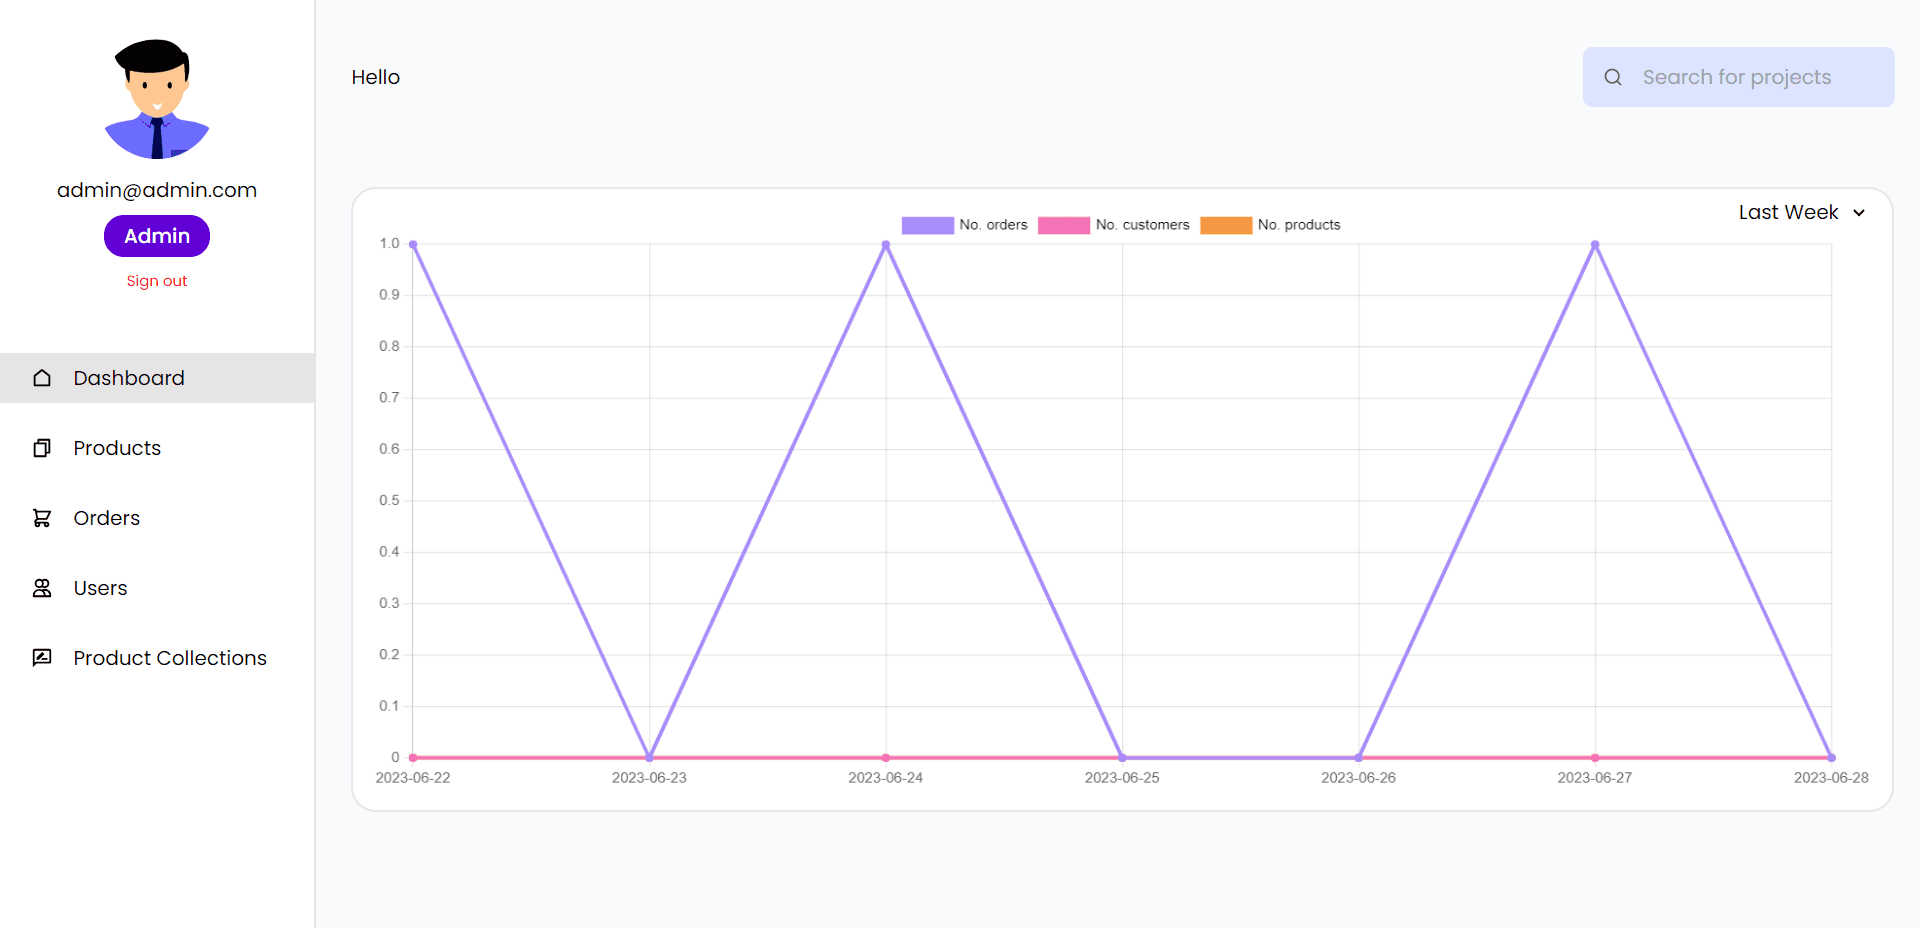
Task: Toggle the 'No. customers' series via its legend entry
Action: point(1143,225)
